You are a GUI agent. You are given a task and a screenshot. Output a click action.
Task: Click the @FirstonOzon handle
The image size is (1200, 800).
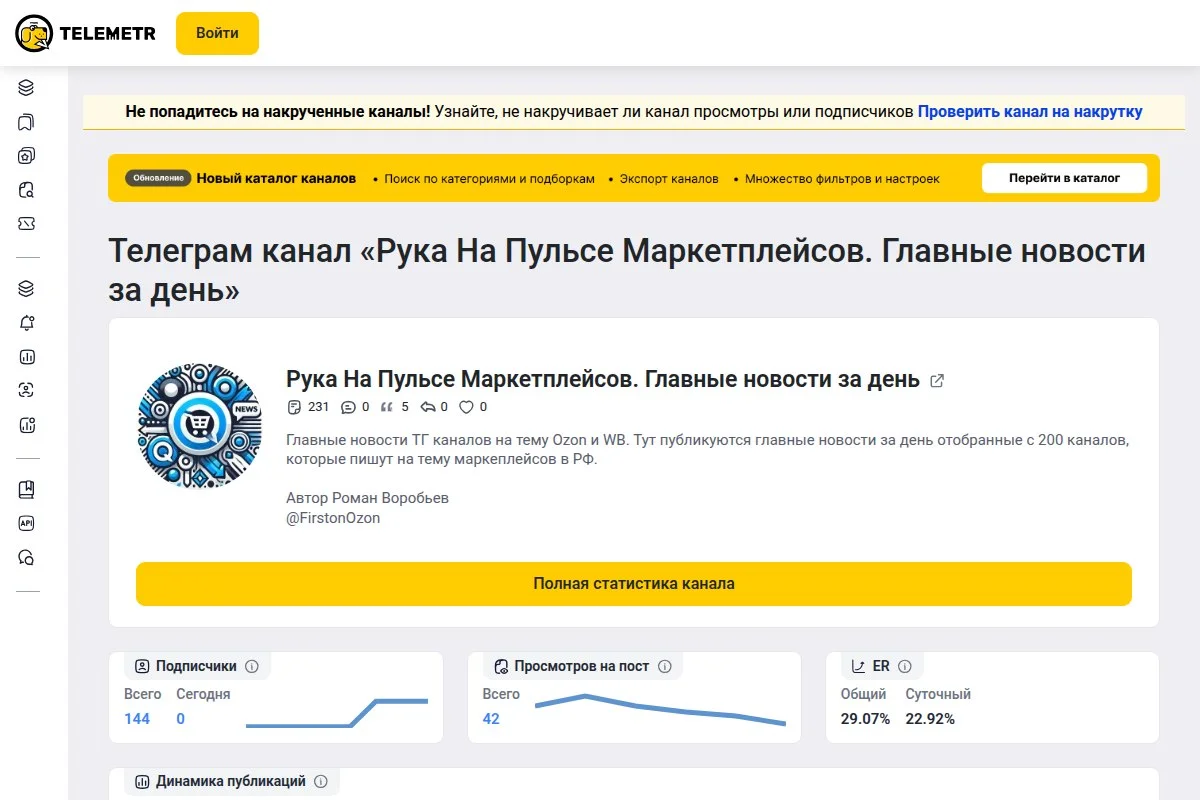point(333,519)
